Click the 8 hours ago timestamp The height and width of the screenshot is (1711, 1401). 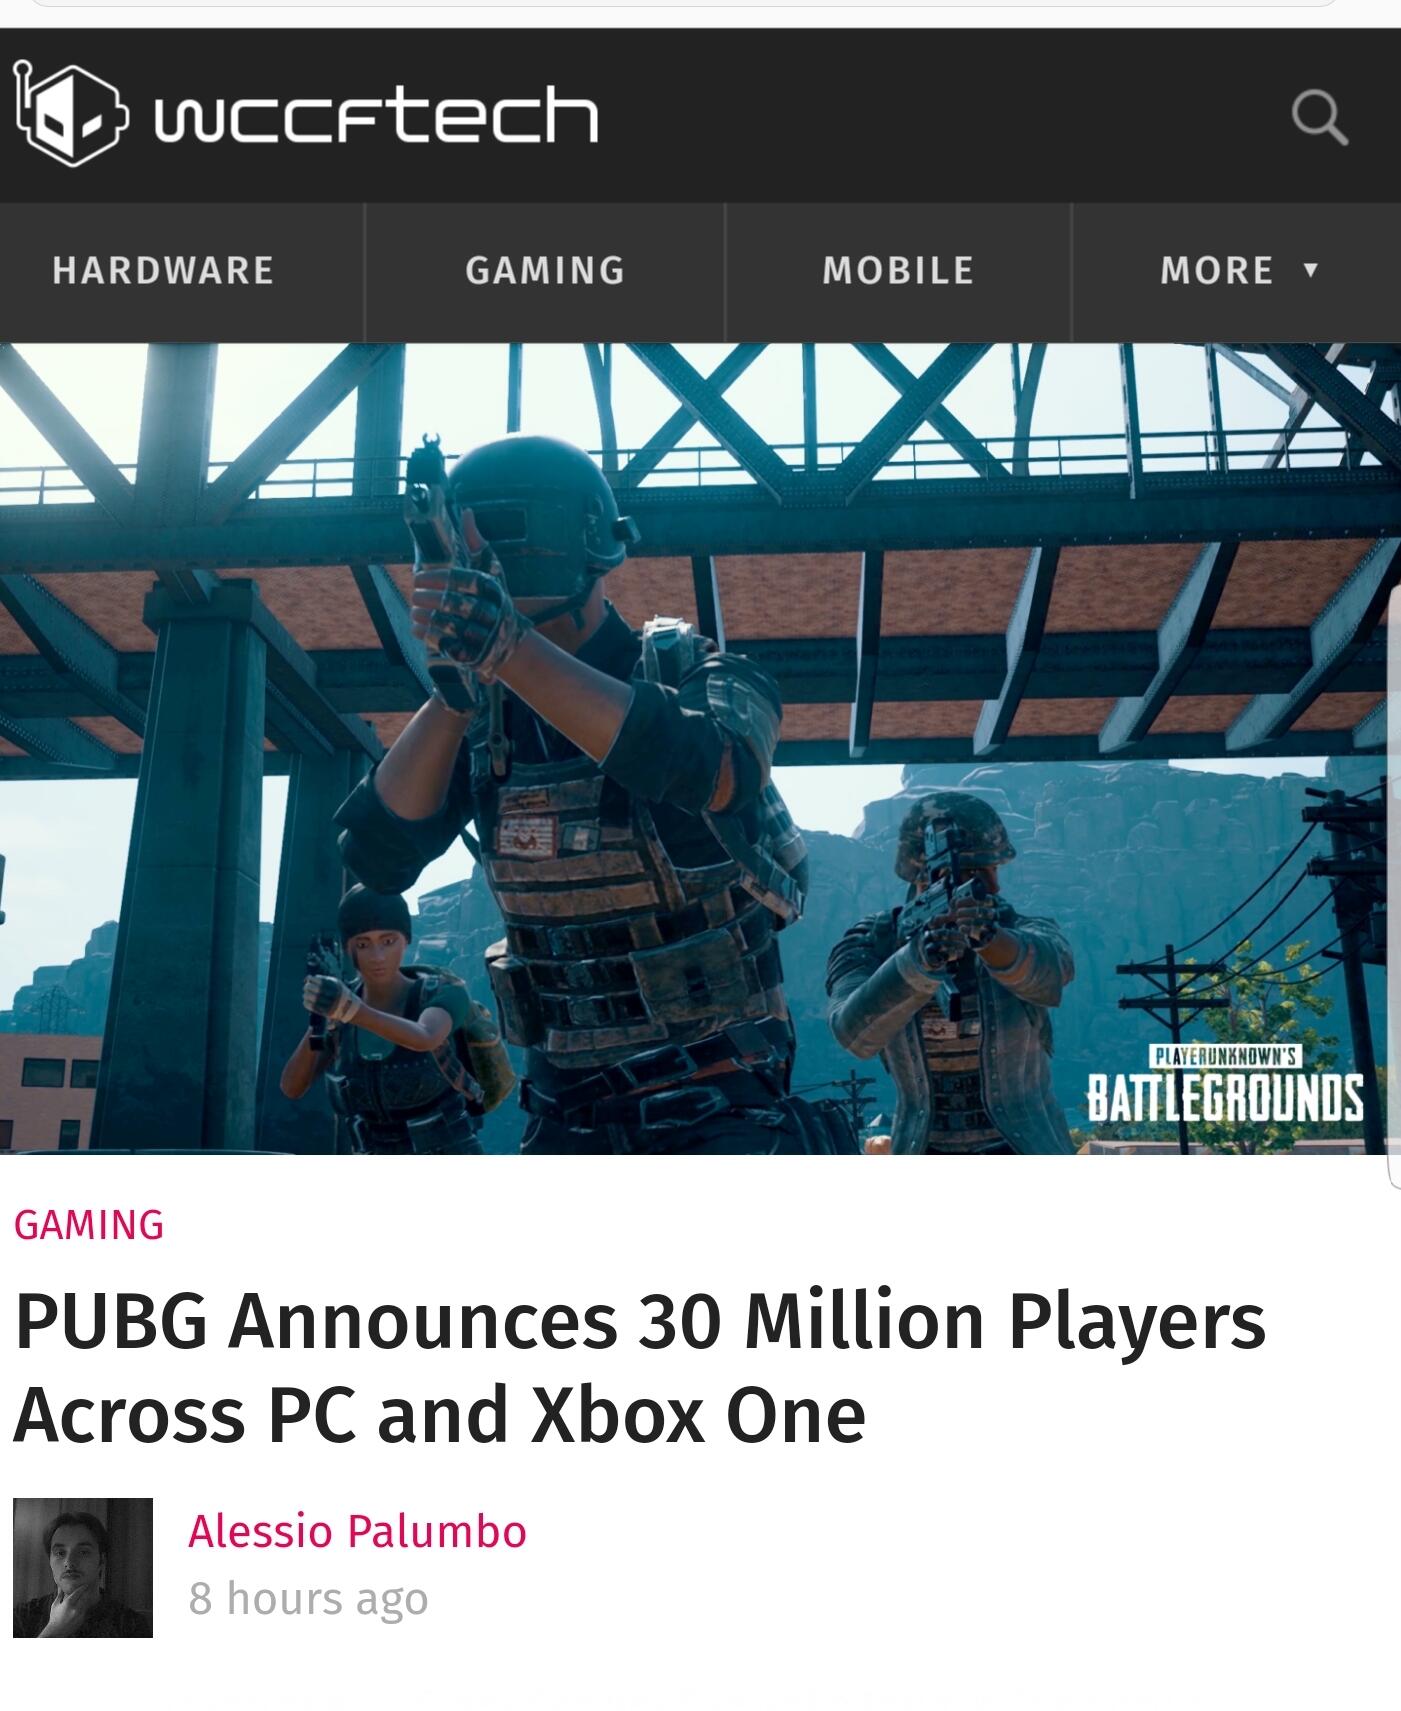coord(308,1598)
